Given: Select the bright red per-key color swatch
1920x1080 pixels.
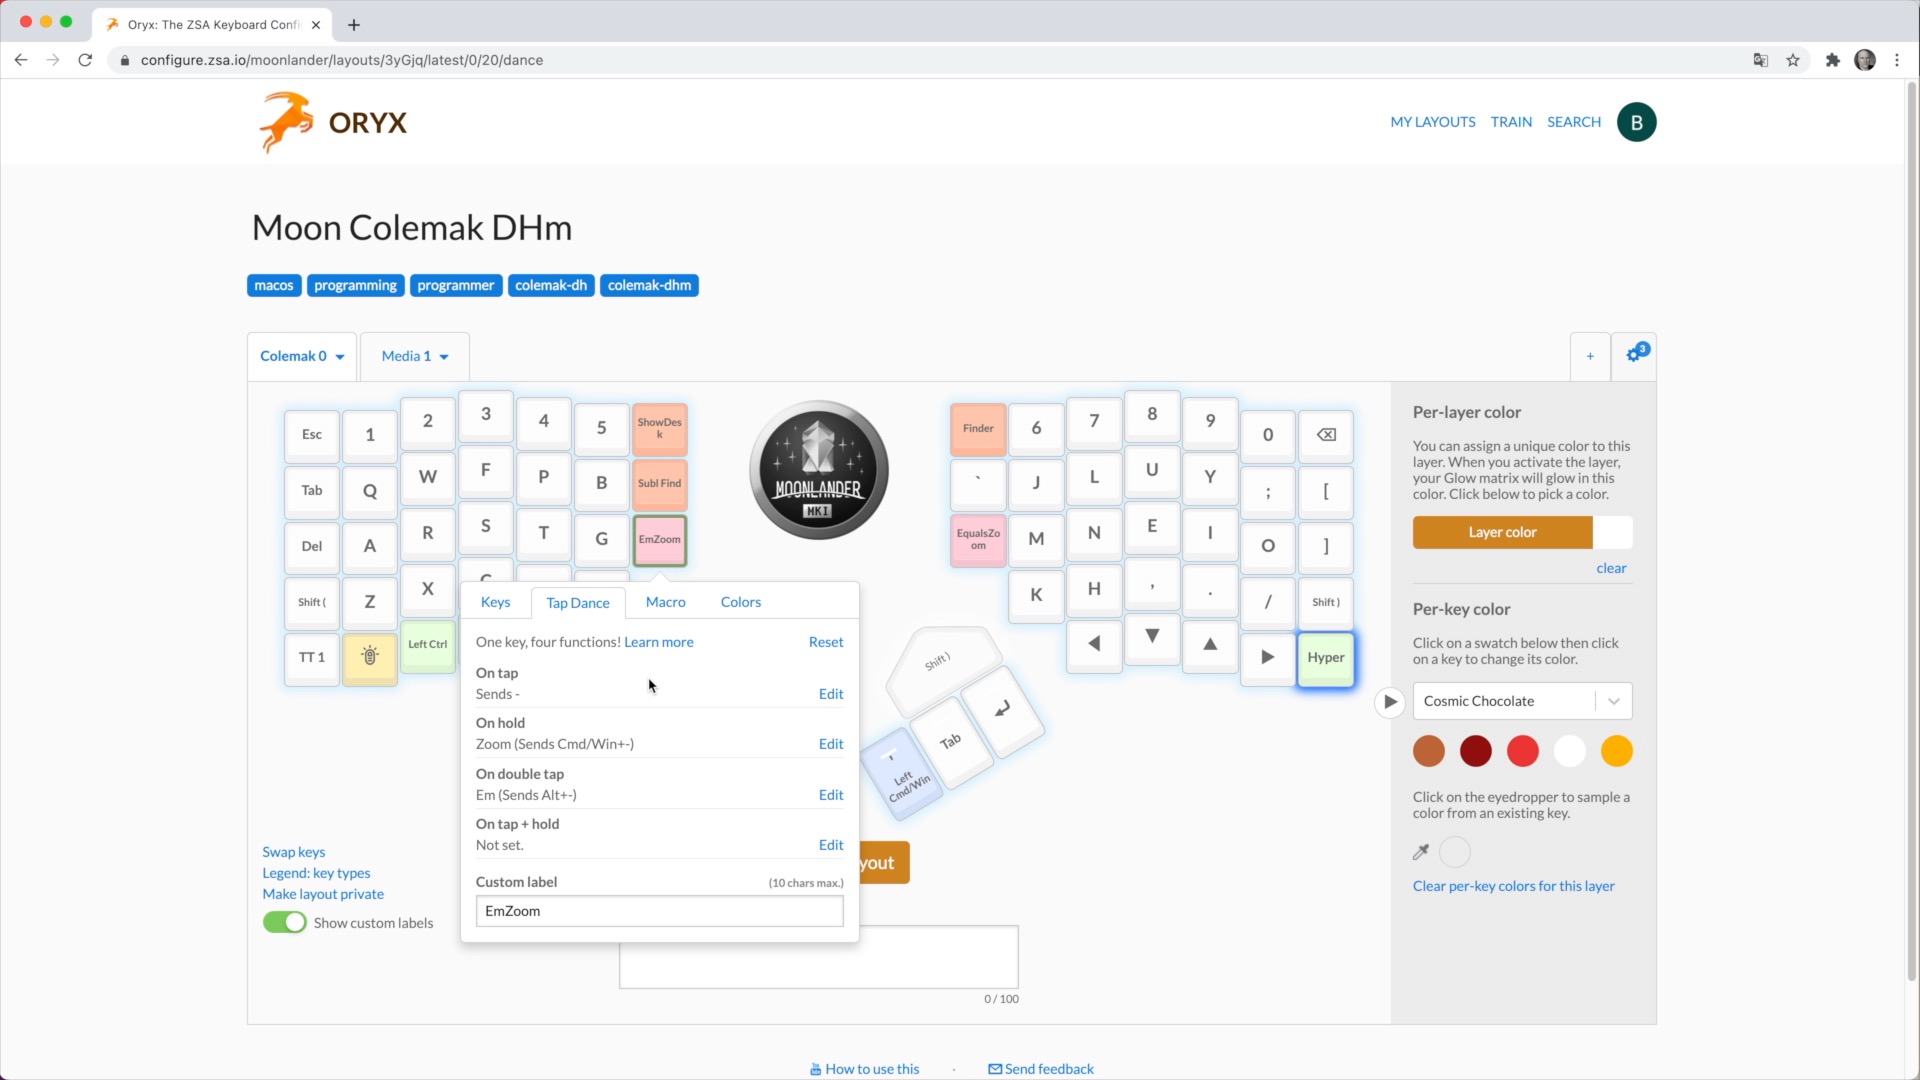Looking at the screenshot, I should click(x=1523, y=752).
